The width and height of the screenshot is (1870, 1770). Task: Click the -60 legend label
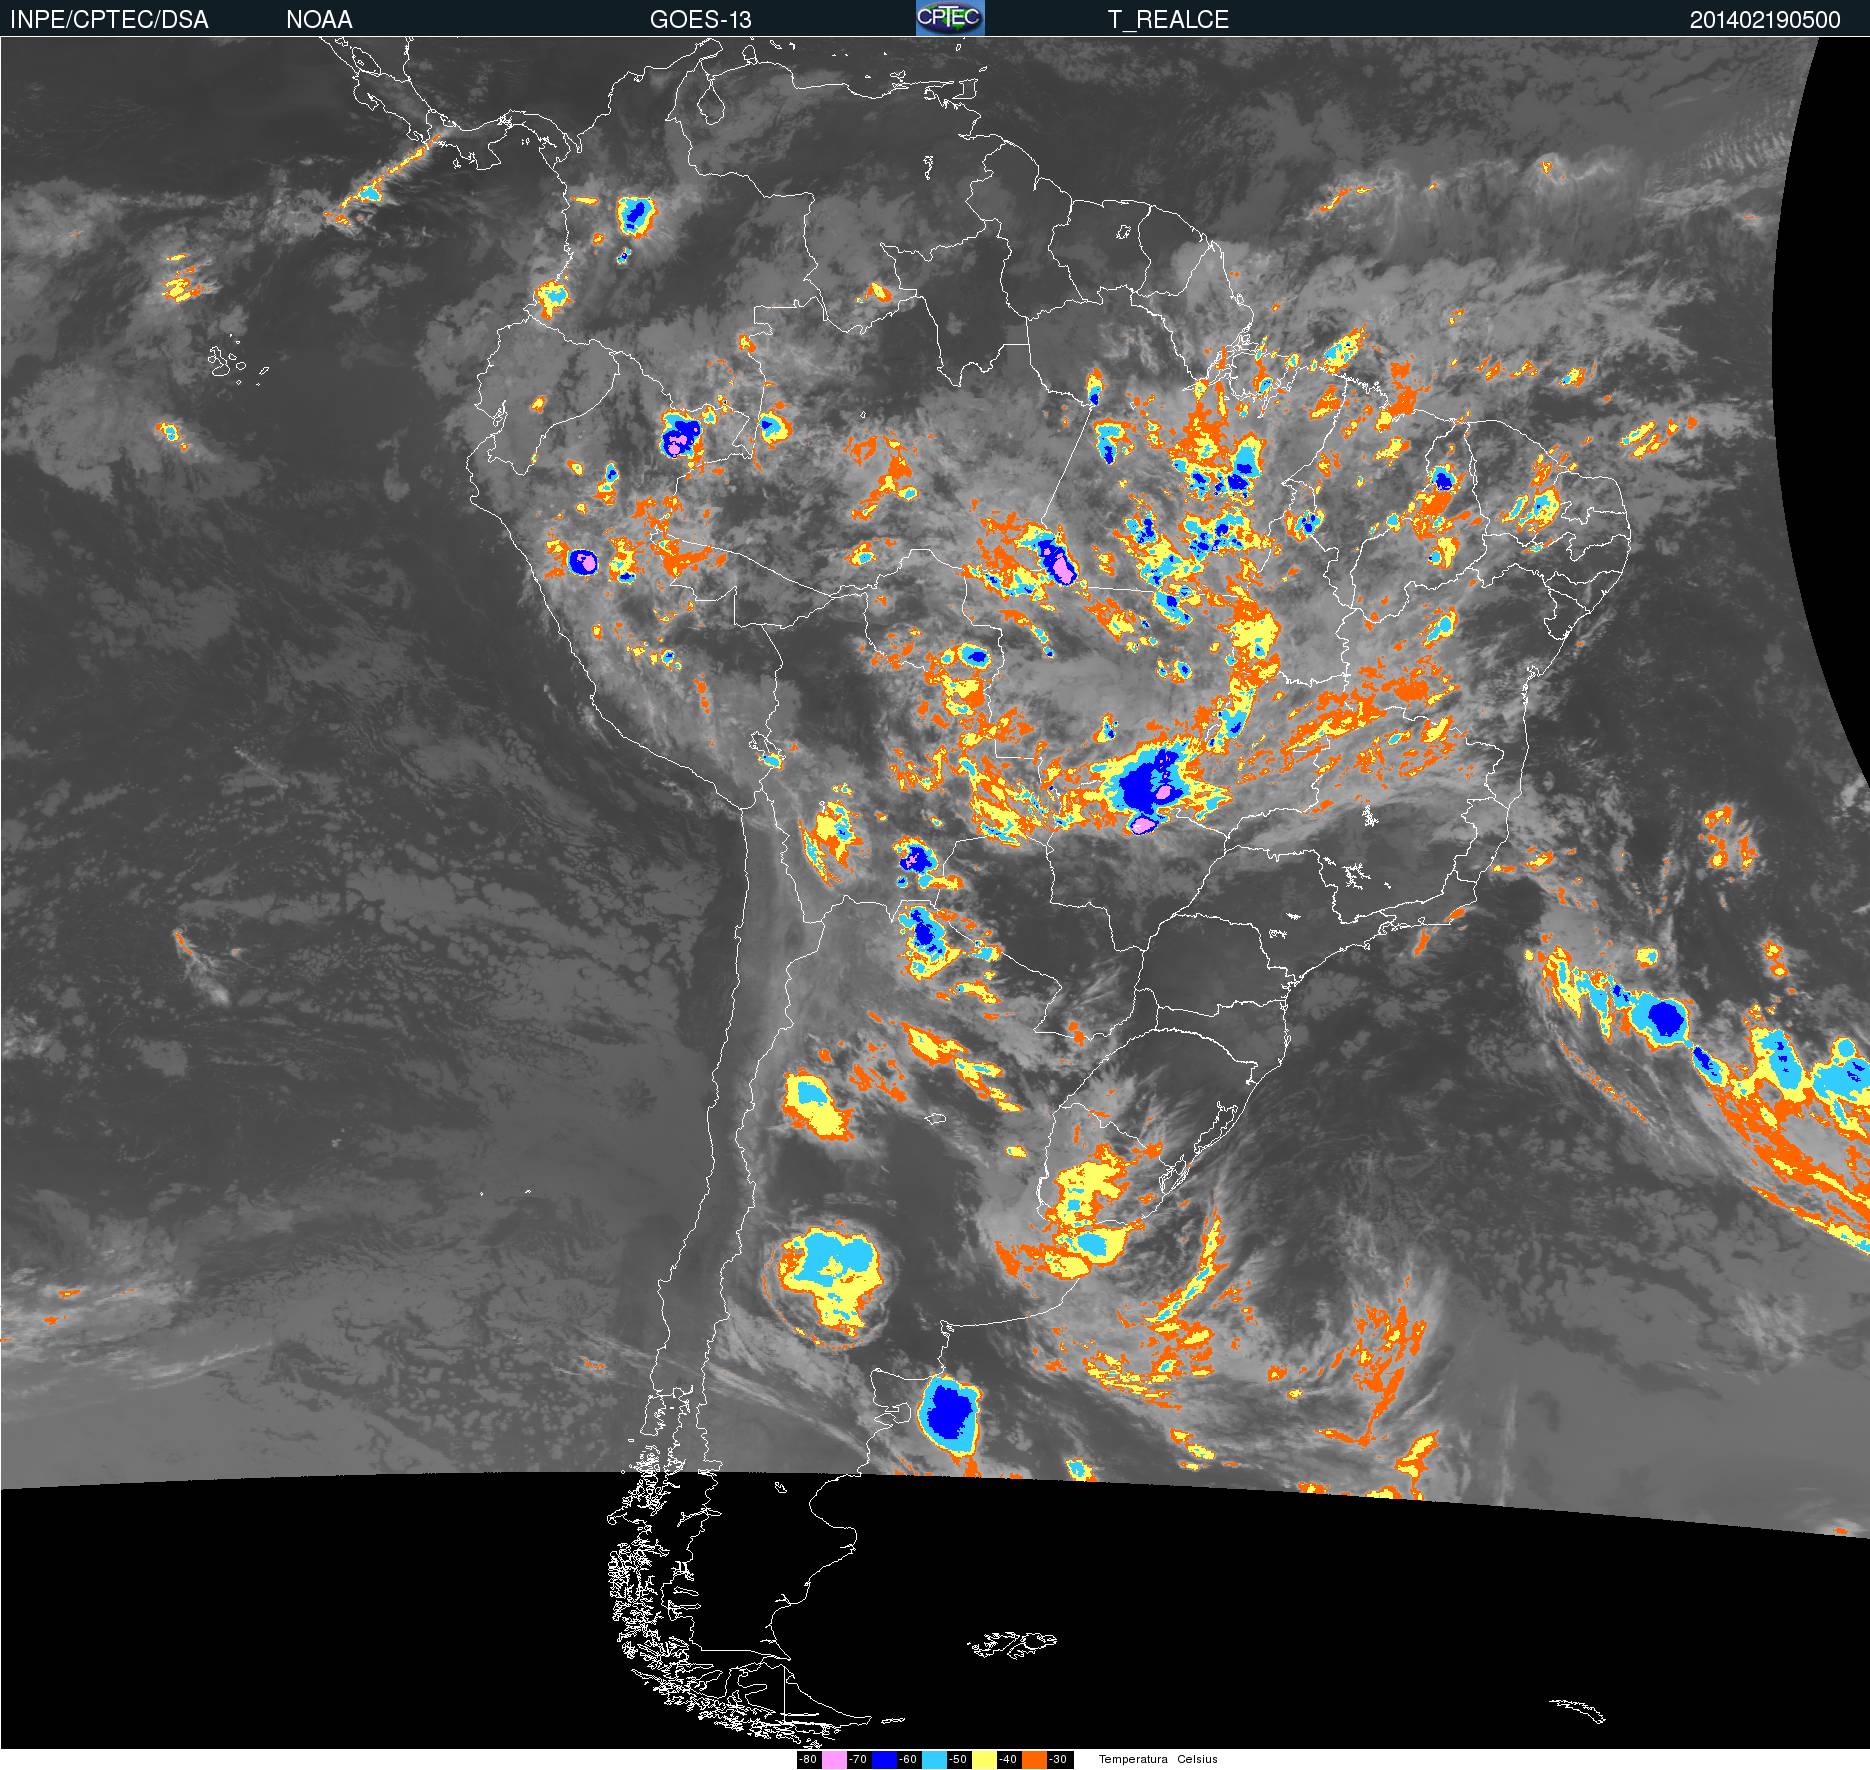pos(908,1760)
